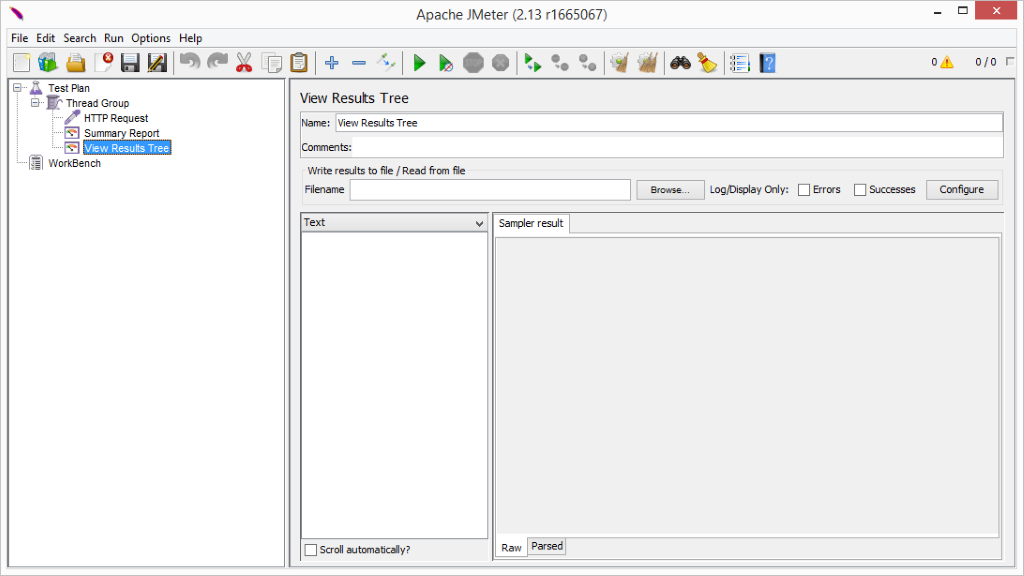The width and height of the screenshot is (1024, 576).
Task: Click the Open file folder icon
Action: click(x=75, y=63)
